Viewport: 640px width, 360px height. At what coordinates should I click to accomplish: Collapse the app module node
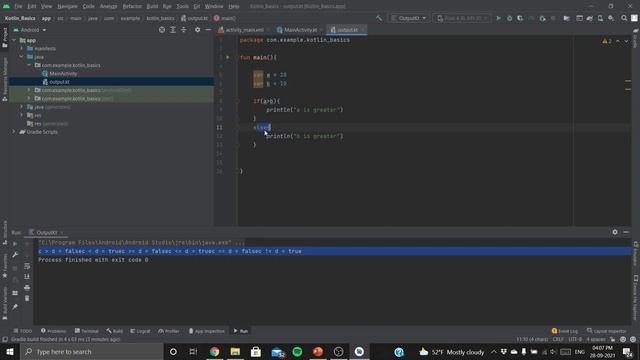pyautogui.click(x=14, y=40)
